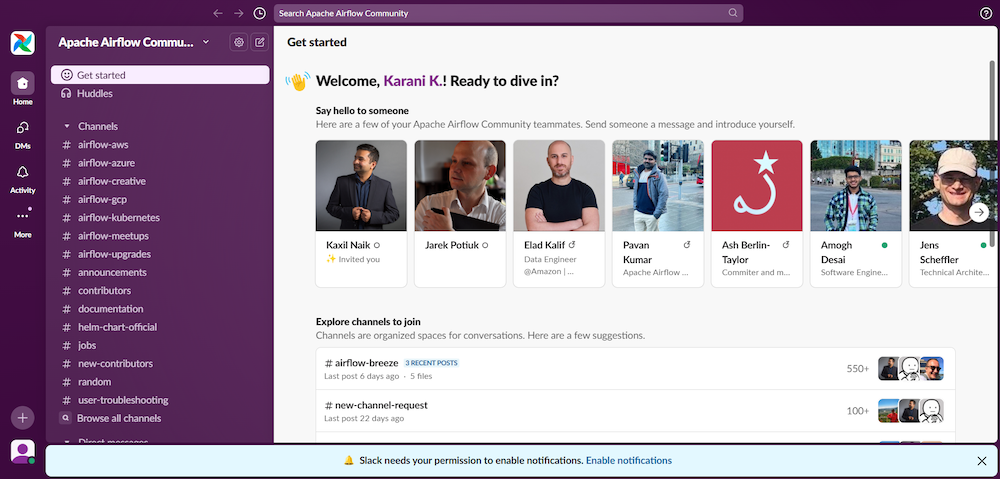Open Jarek Potiuk's teammate card
1000x479 pixels.
tap(460, 214)
